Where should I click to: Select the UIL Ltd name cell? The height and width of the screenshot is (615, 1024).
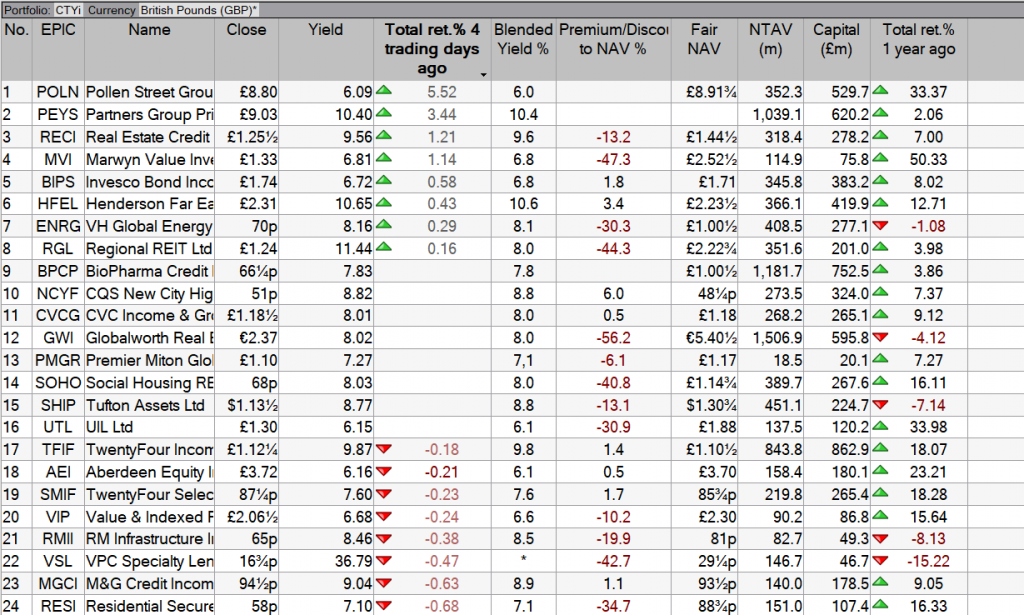click(x=150, y=428)
